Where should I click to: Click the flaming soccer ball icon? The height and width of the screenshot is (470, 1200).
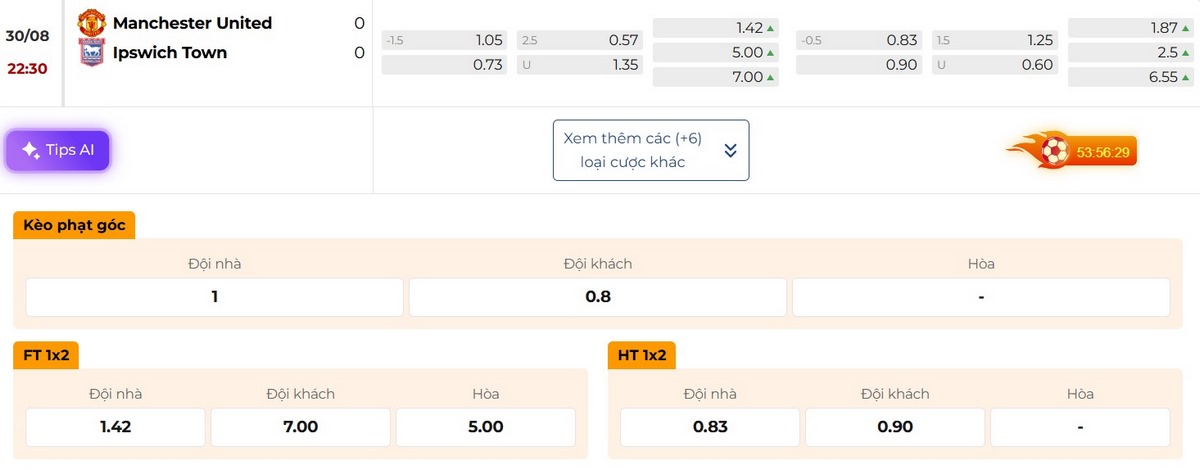click(x=1039, y=152)
